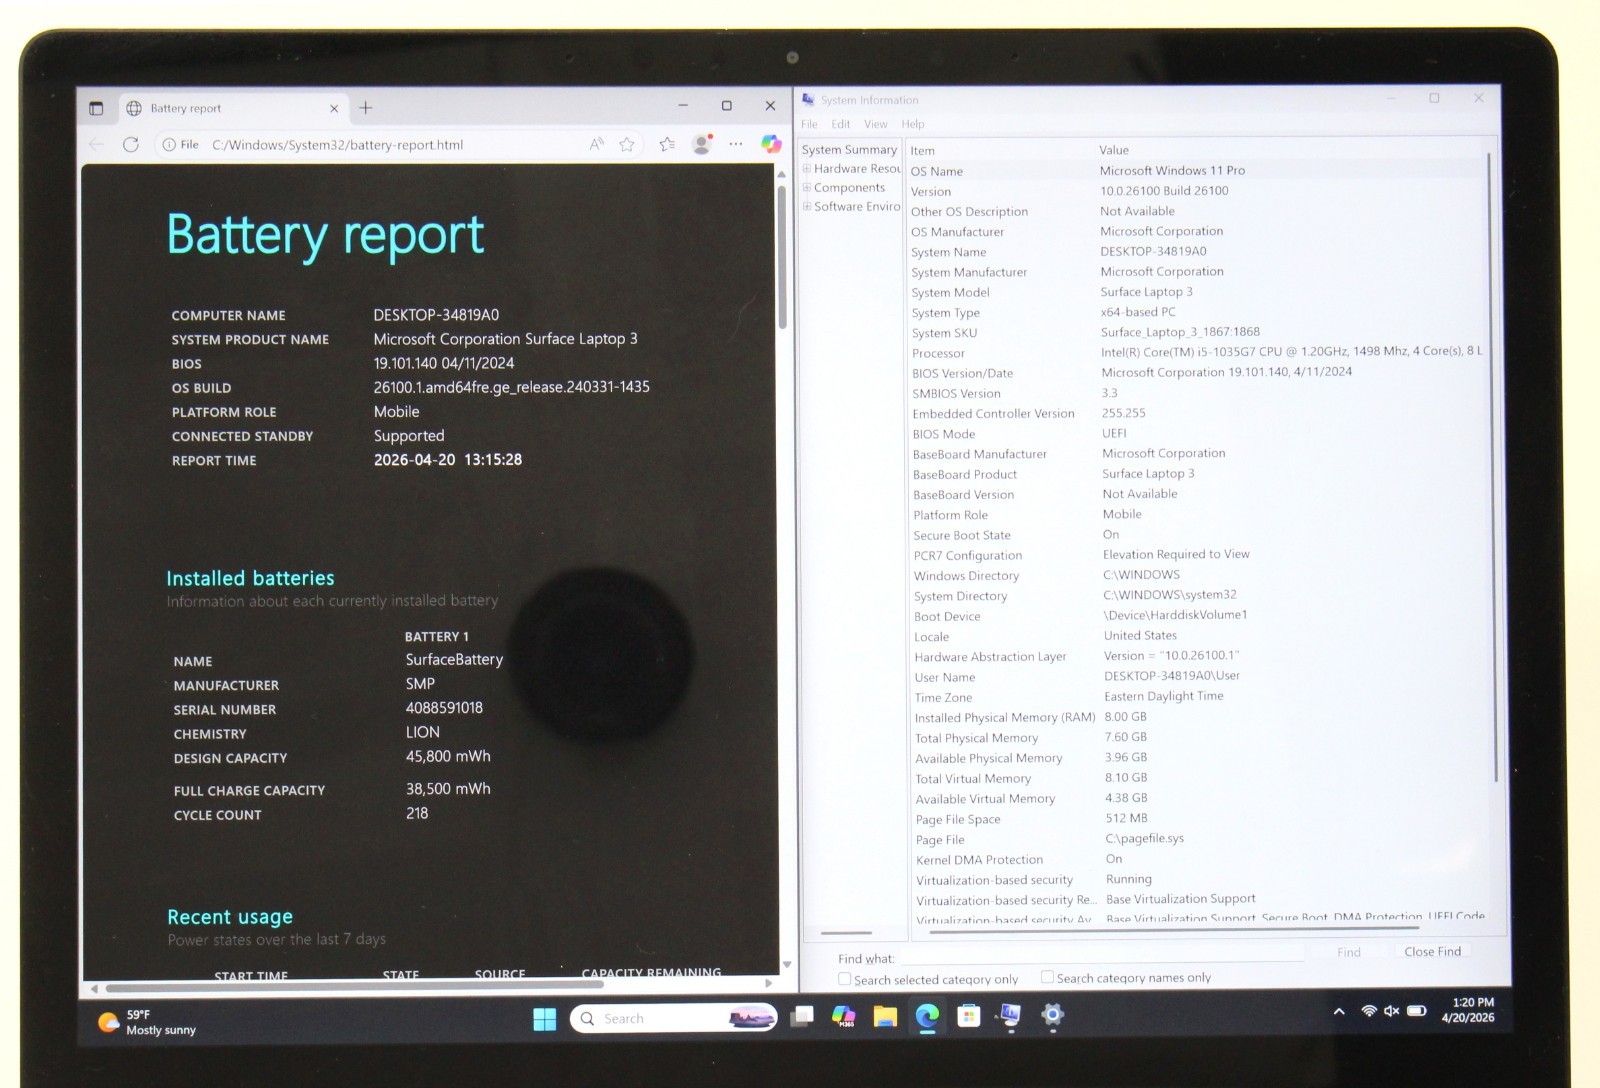
Task: Click the 38,500 mWh full charge value
Action: coord(448,789)
